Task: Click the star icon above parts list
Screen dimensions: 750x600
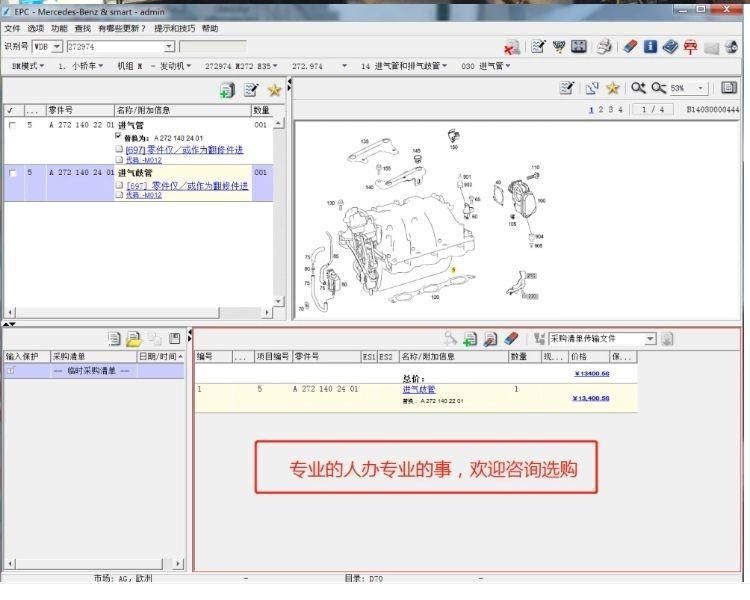Action: (274, 89)
